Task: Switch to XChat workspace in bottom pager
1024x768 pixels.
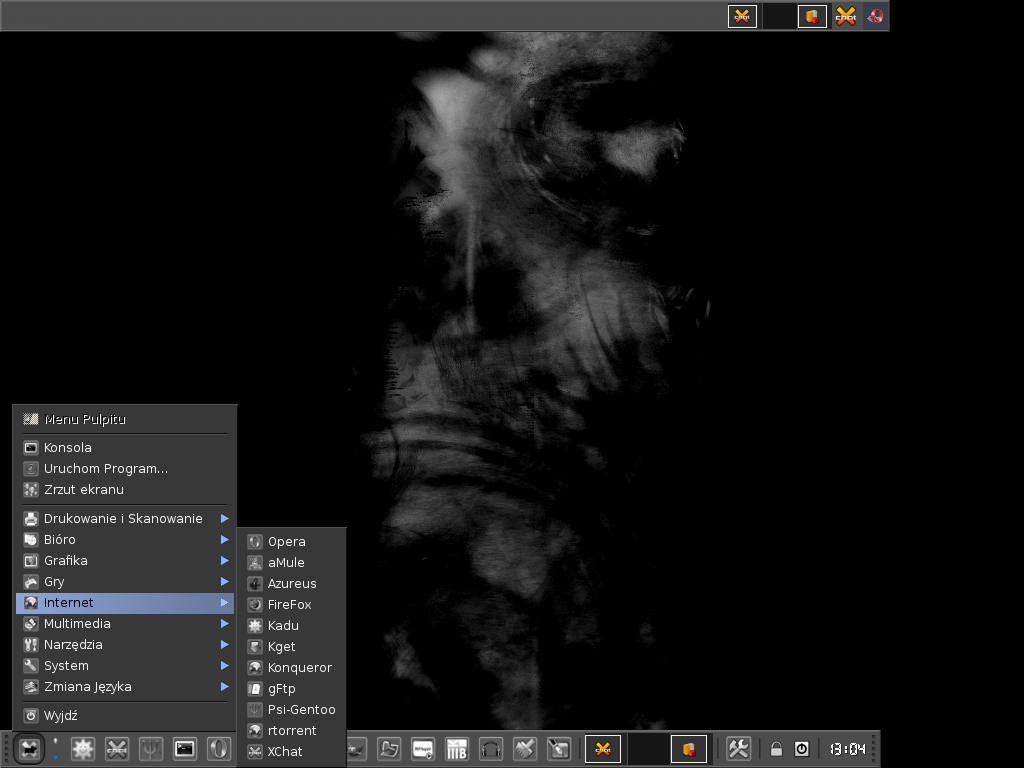Action: (603, 748)
